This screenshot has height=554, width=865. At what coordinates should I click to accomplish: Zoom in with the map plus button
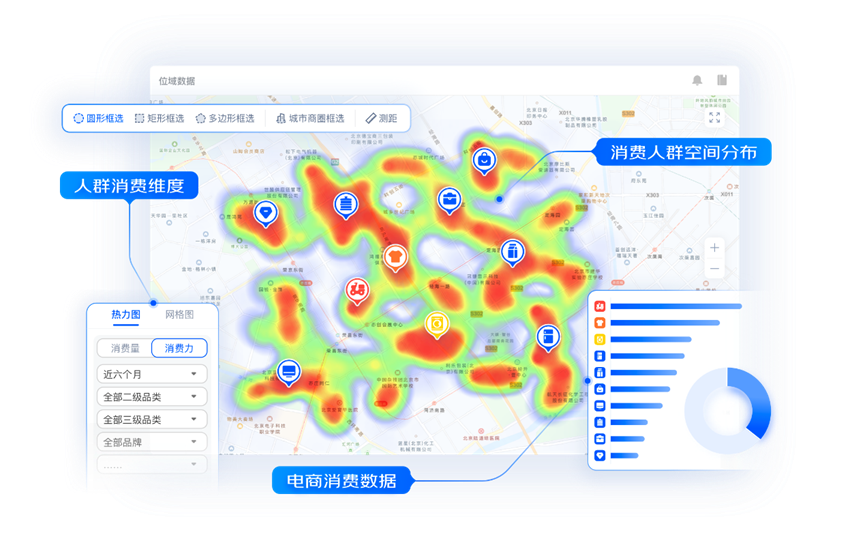pyautogui.click(x=714, y=248)
